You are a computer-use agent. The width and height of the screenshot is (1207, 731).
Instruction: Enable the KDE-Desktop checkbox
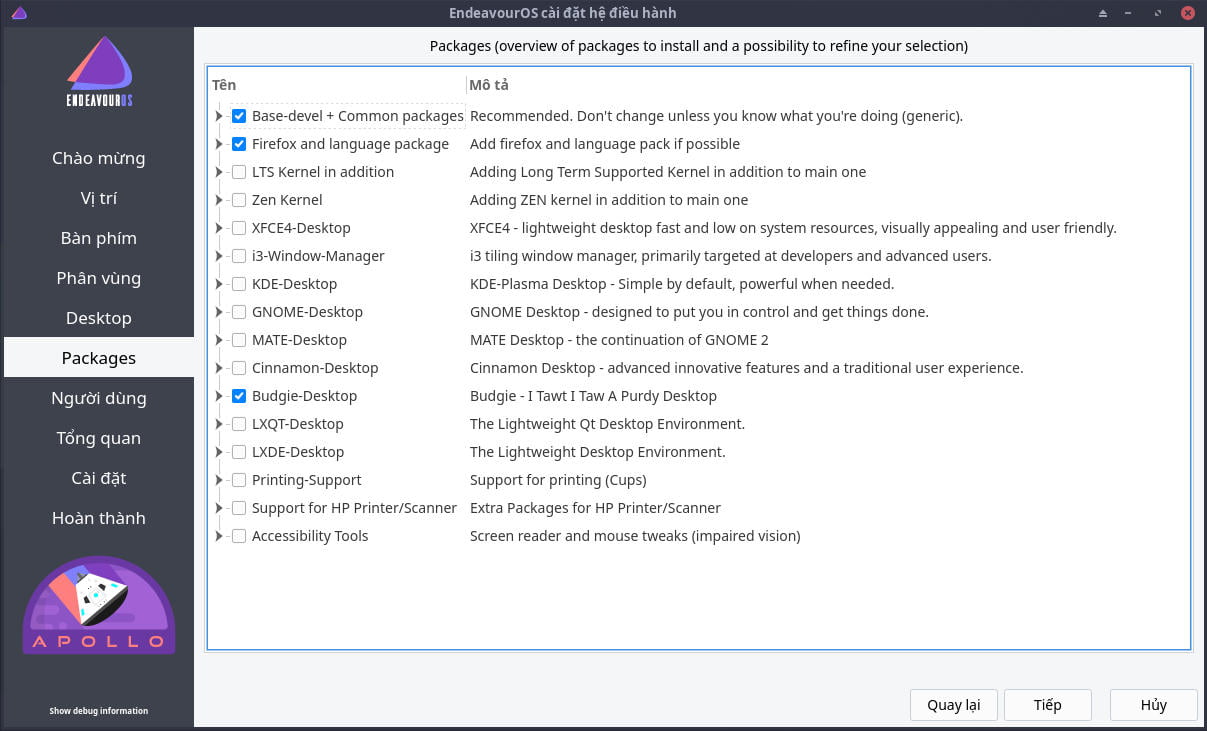pyautogui.click(x=239, y=284)
